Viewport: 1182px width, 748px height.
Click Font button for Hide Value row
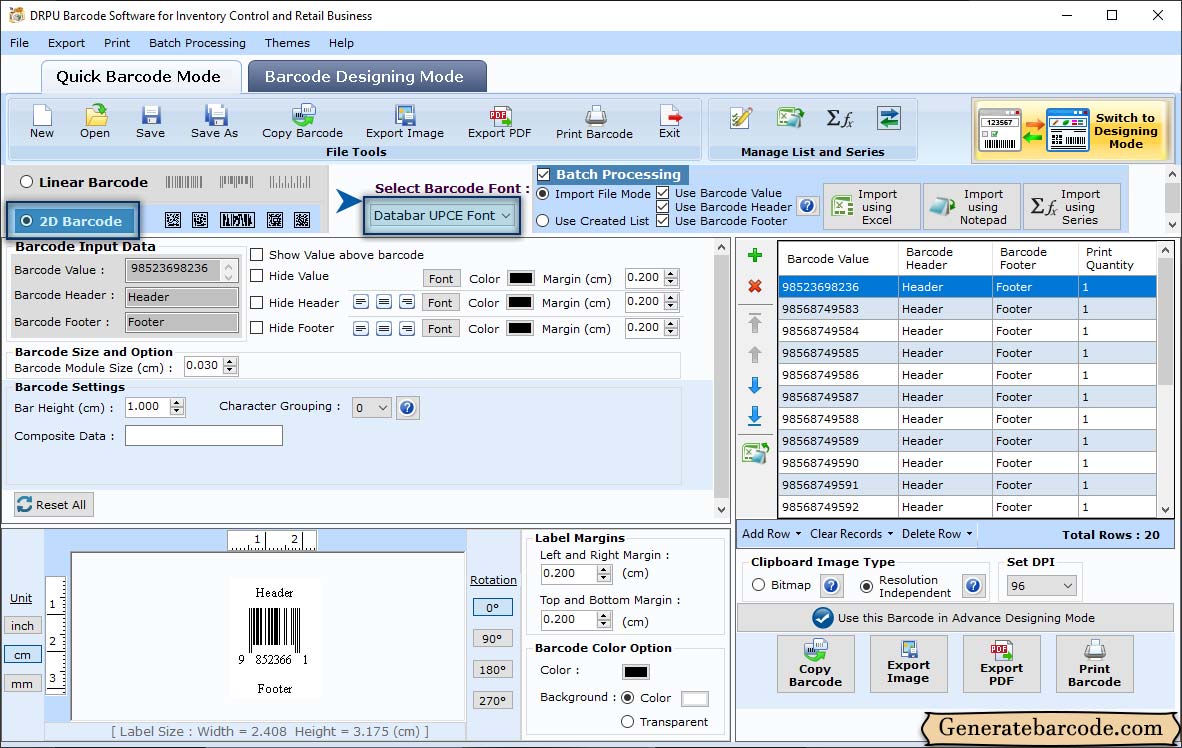(441, 279)
